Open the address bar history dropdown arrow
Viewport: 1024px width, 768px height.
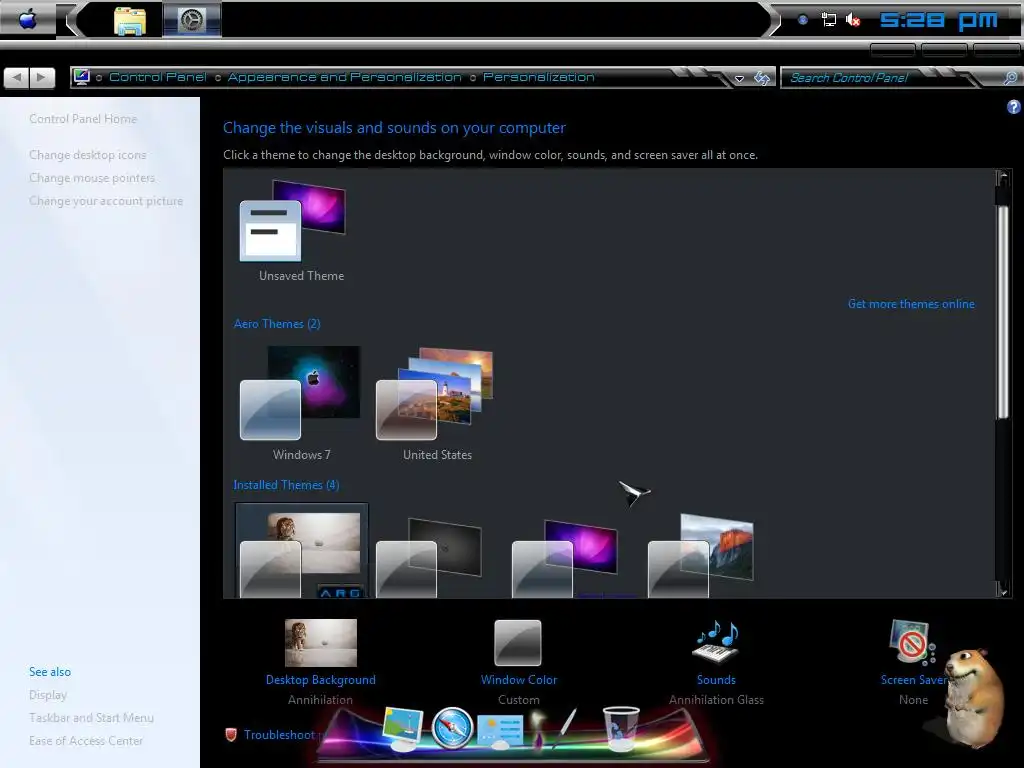[739, 78]
